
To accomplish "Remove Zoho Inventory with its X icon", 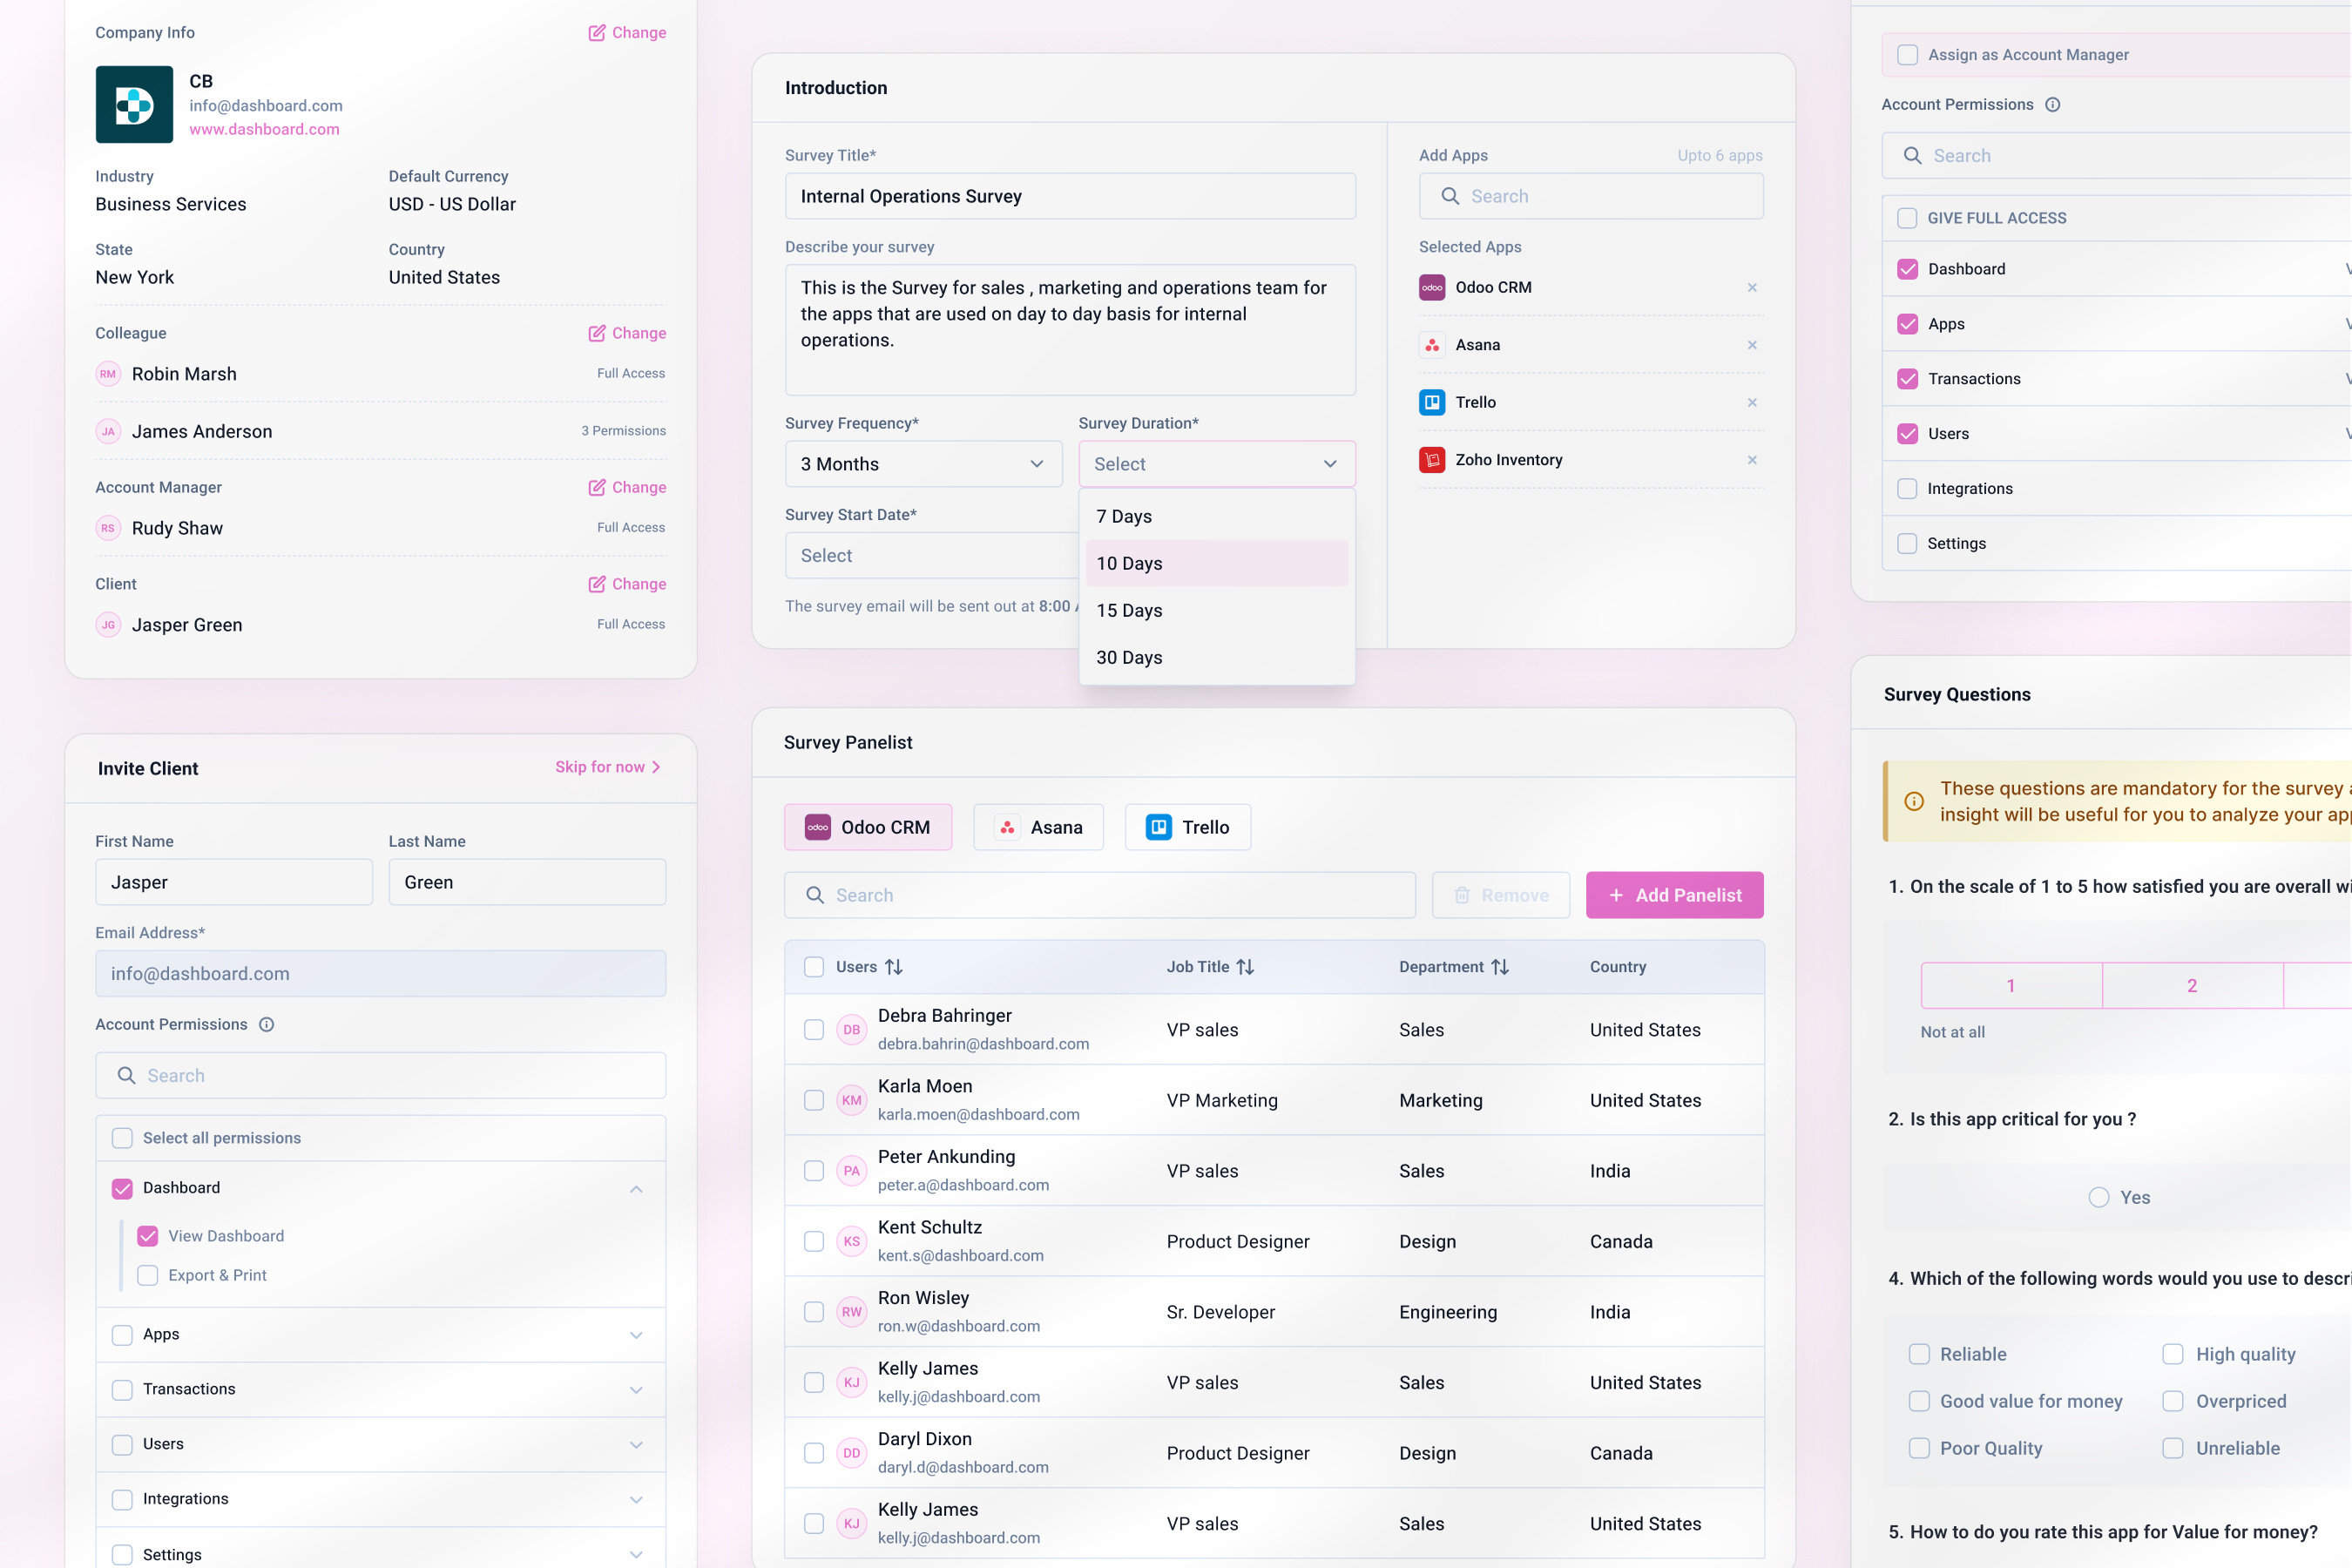I will [1753, 460].
